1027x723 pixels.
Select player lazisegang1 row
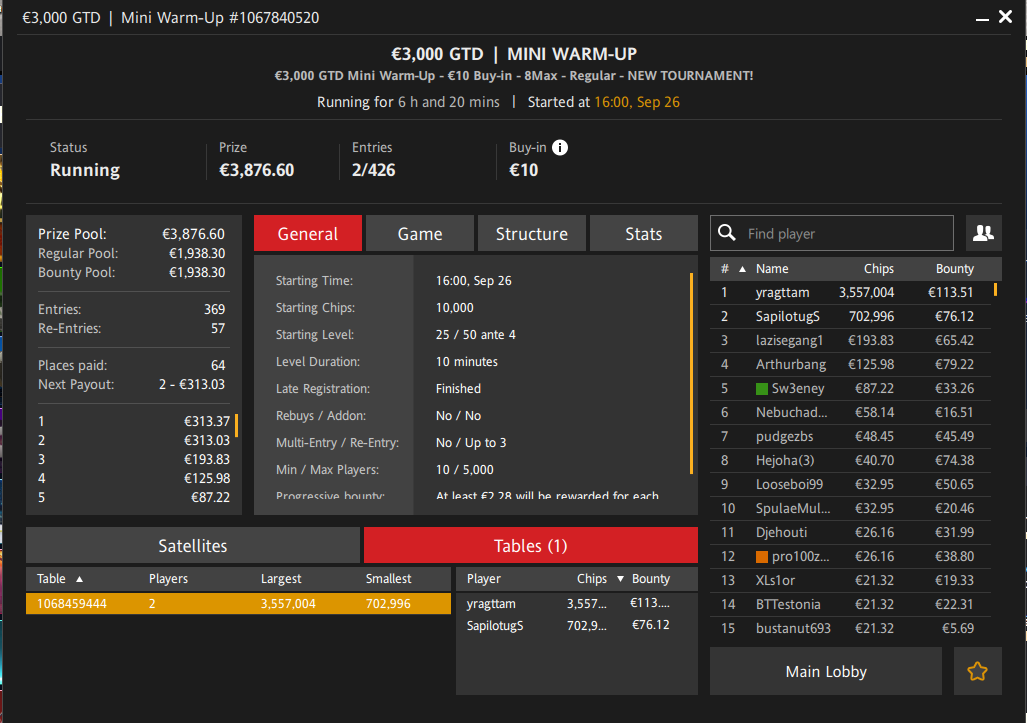pos(850,341)
